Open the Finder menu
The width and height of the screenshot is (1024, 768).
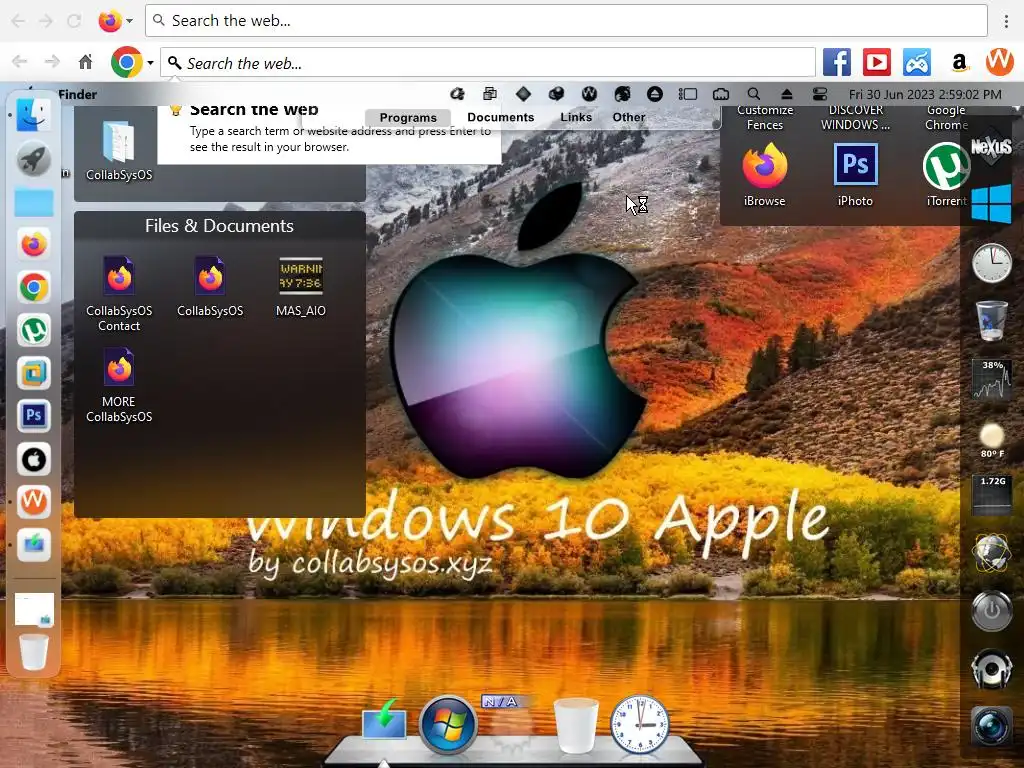[x=77, y=94]
